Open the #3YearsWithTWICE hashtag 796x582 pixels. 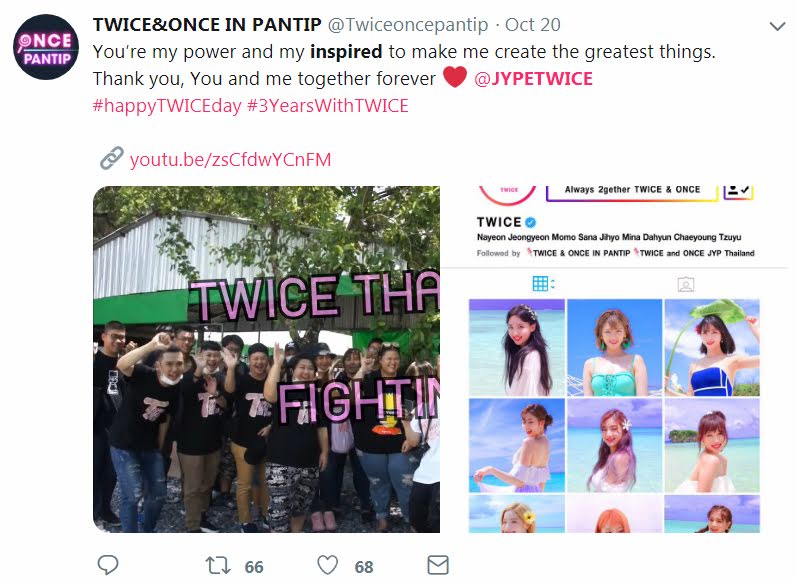click(x=327, y=106)
